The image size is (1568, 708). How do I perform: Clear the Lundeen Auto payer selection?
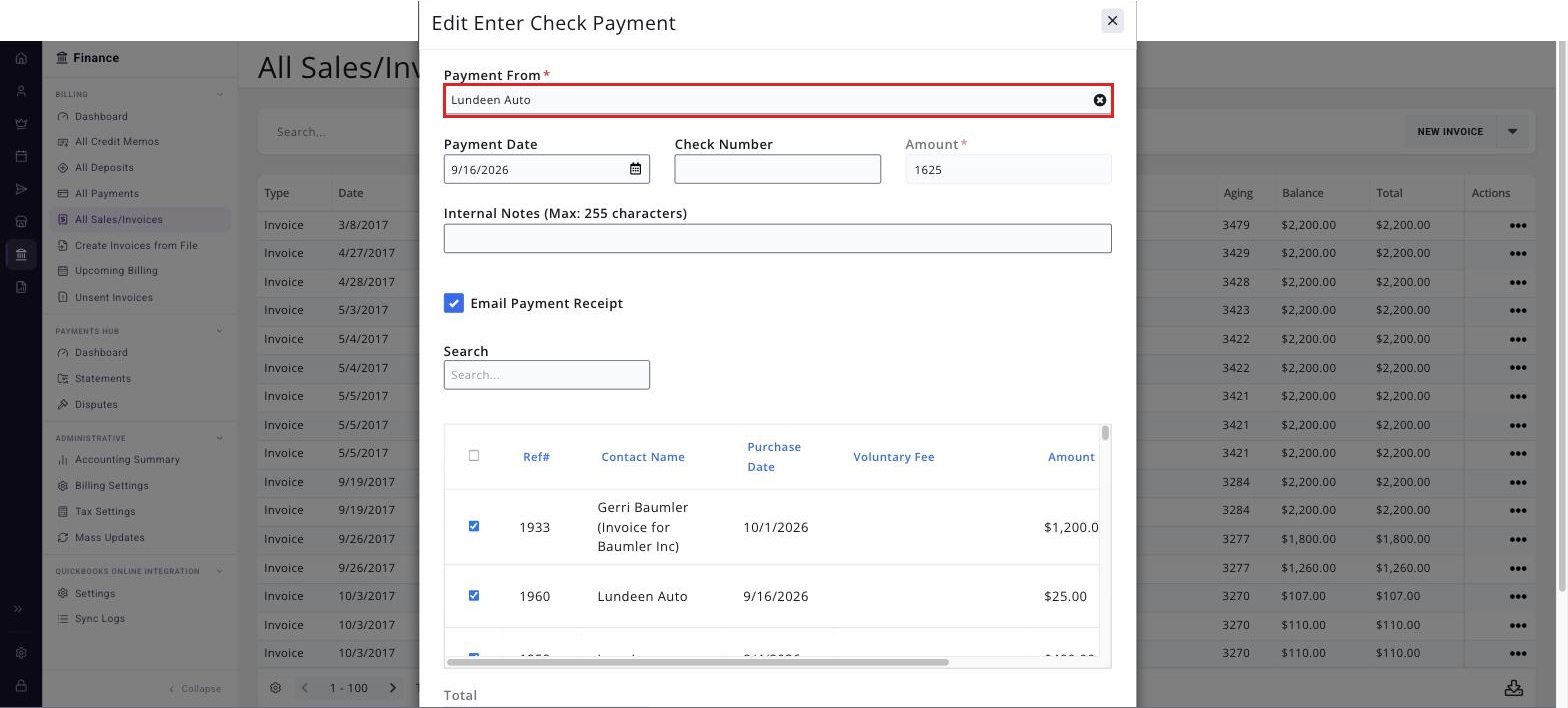[1100, 100]
